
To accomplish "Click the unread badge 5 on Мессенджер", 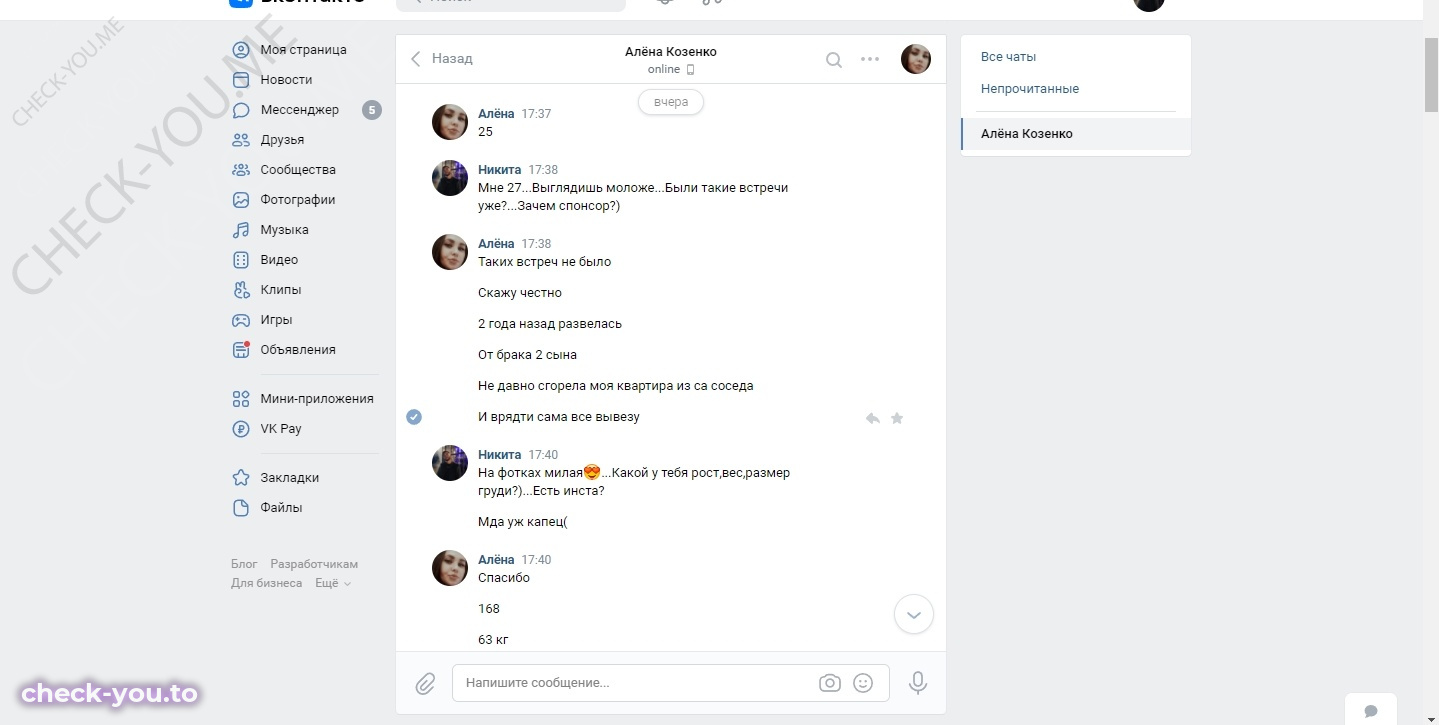I will point(372,110).
